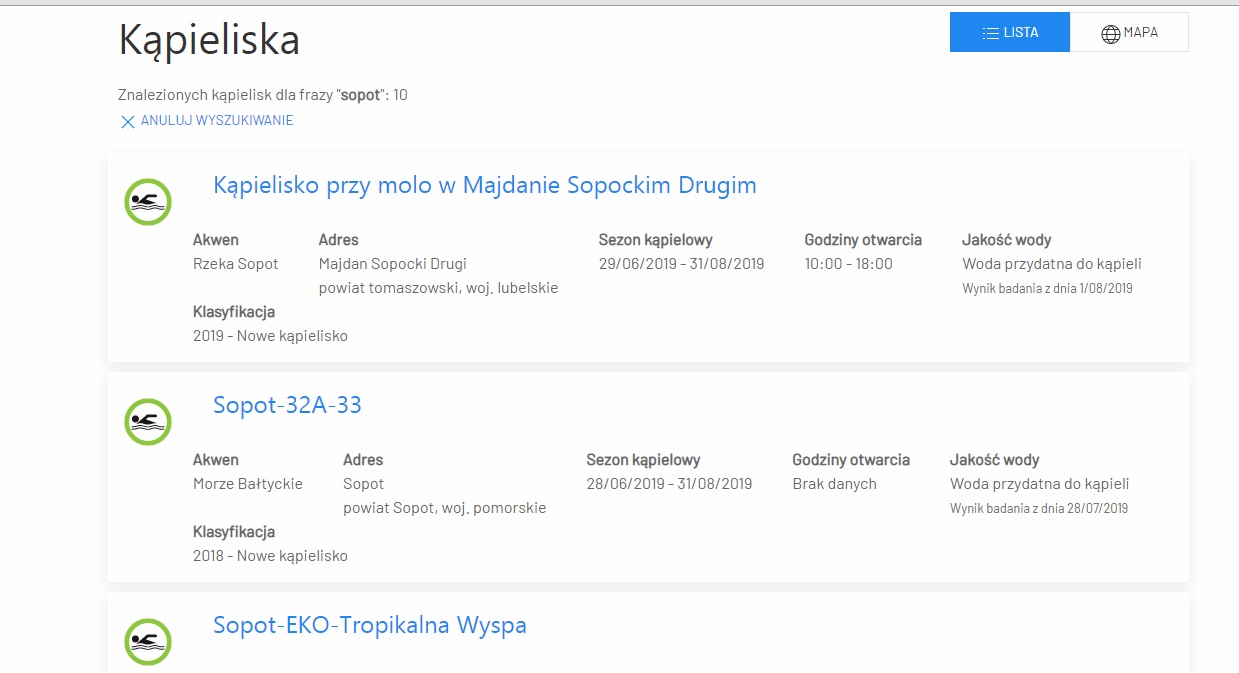Switch to the MAPA view tab
1239x673 pixels.
(1129, 32)
